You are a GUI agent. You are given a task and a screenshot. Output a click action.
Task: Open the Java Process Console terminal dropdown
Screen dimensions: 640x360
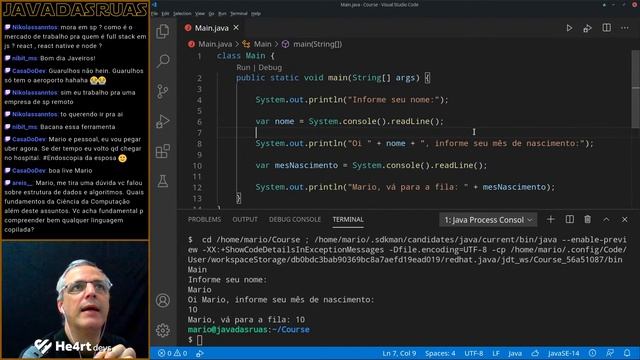pyautogui.click(x=488, y=220)
